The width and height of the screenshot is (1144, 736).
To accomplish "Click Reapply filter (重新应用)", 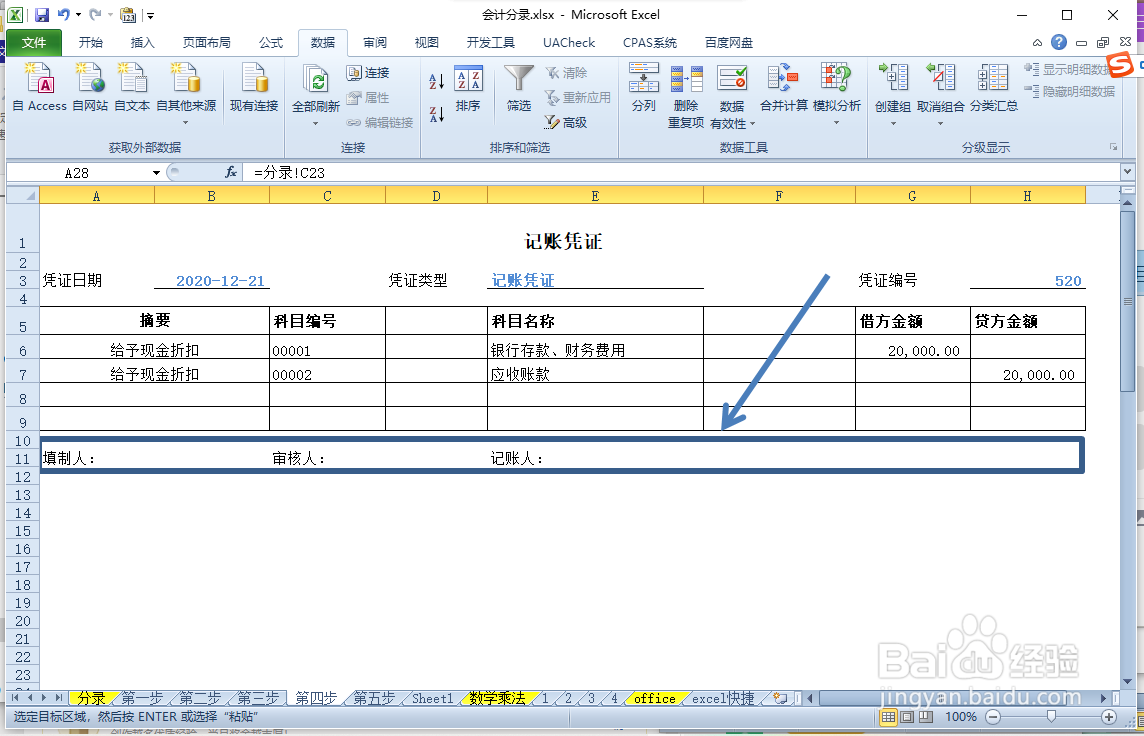I will coord(578,97).
